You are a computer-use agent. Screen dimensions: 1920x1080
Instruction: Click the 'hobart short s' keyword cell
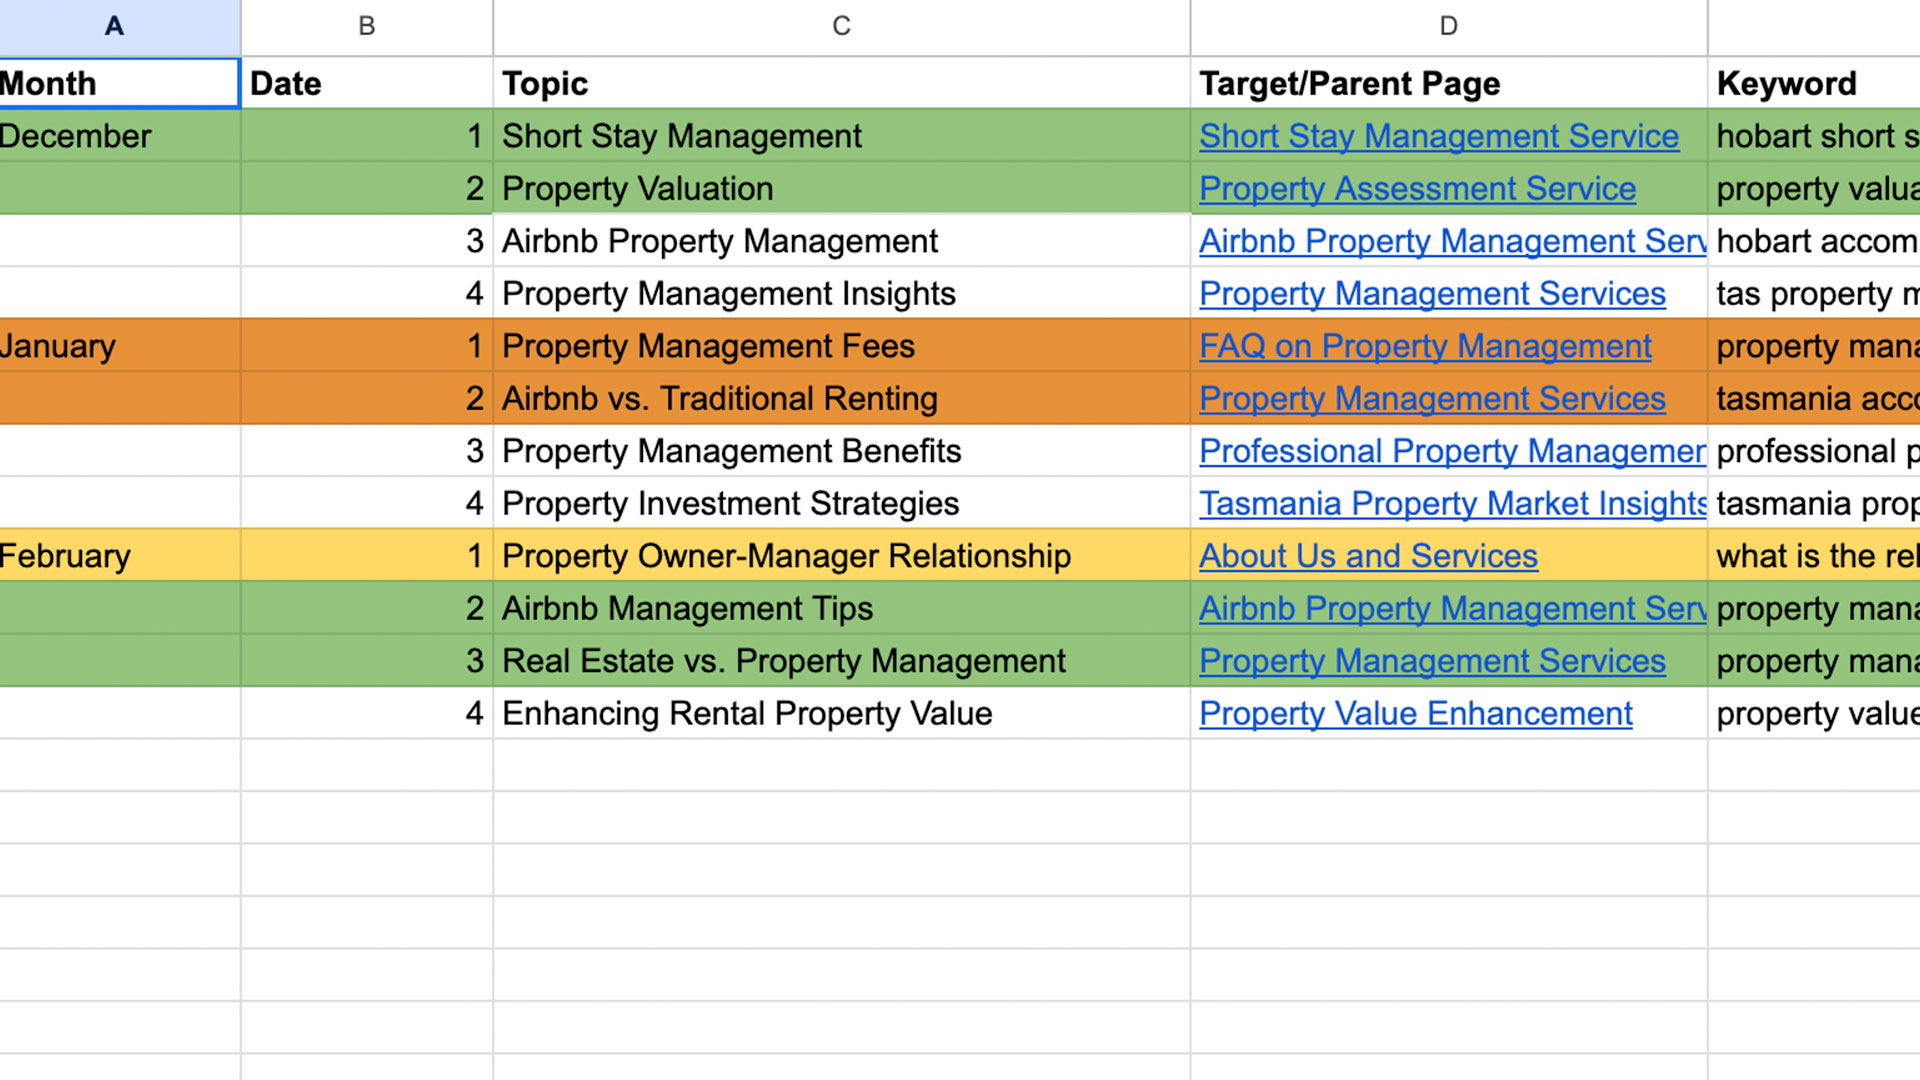pos(1814,136)
